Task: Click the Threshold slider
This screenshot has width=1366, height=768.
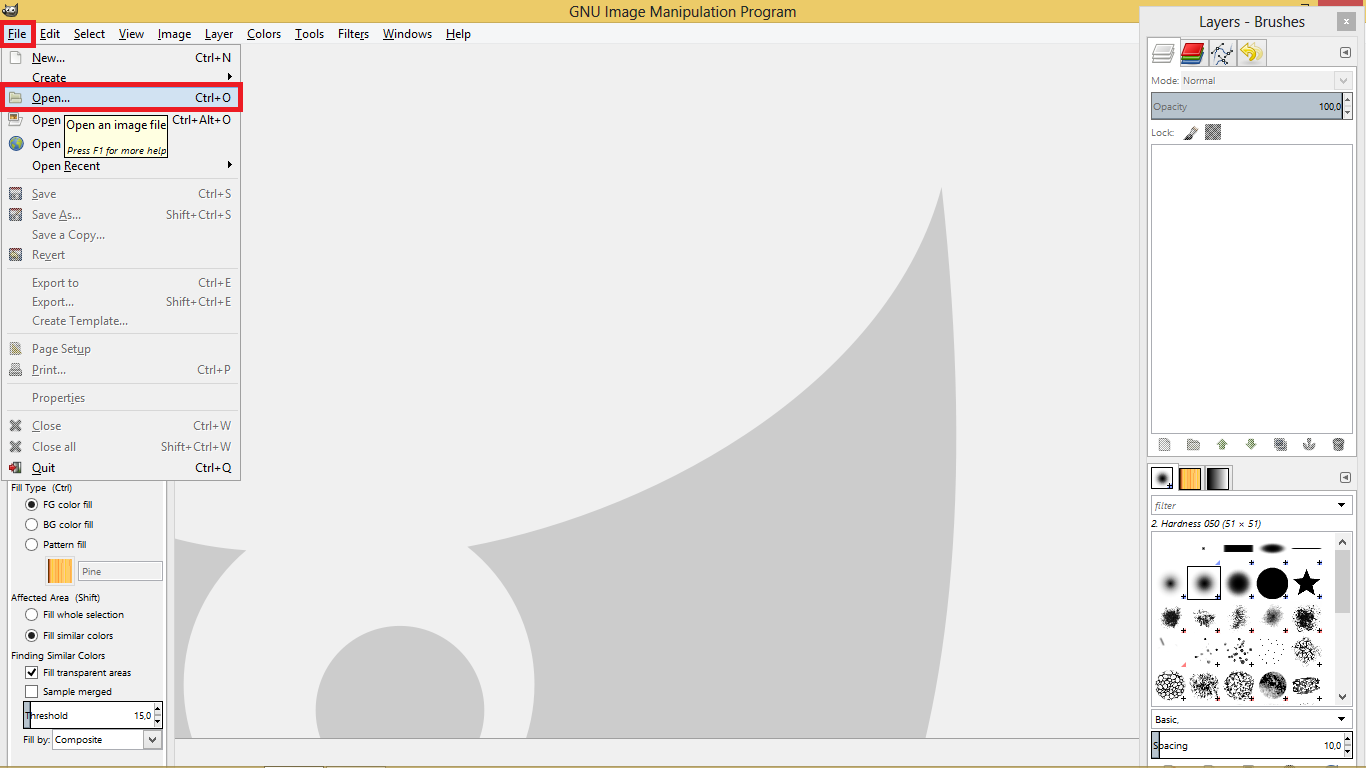Action: (x=88, y=715)
